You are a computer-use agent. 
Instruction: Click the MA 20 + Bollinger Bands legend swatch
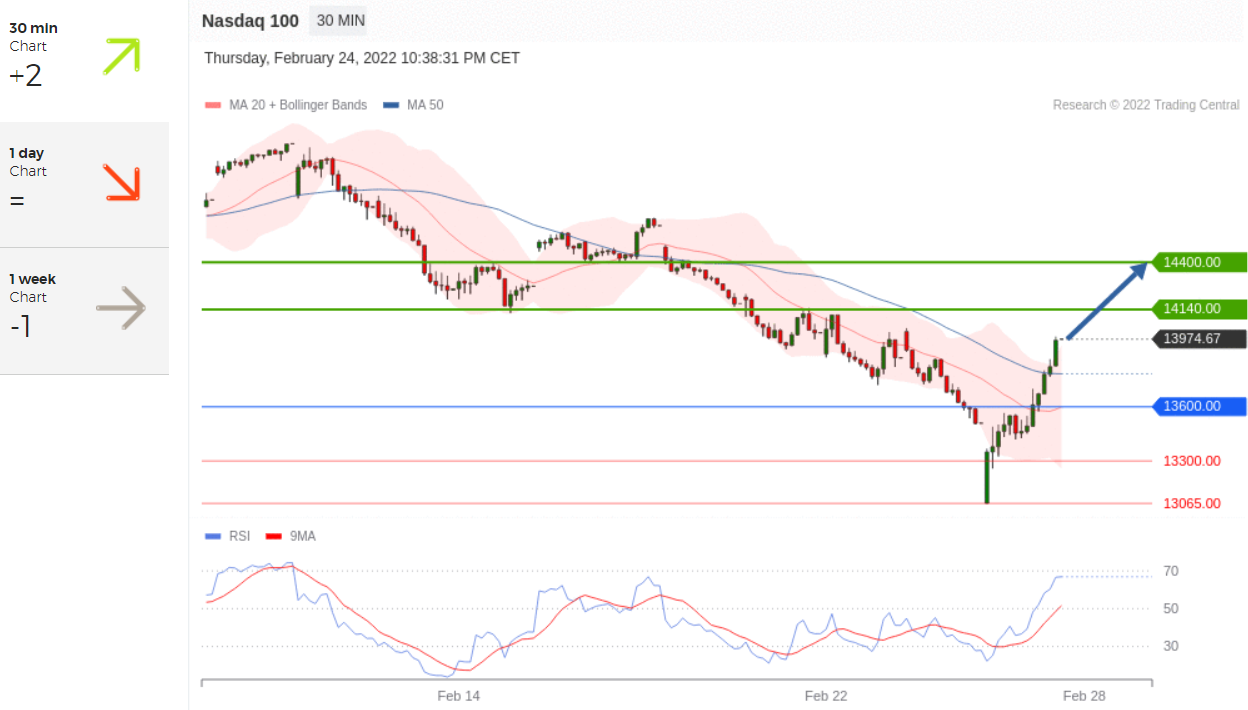(x=211, y=105)
